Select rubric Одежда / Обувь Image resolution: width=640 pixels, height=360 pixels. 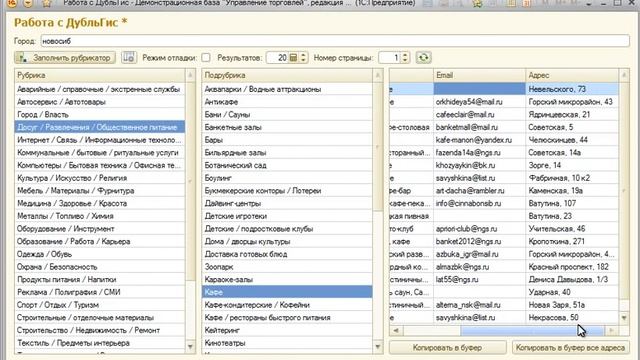100,254
